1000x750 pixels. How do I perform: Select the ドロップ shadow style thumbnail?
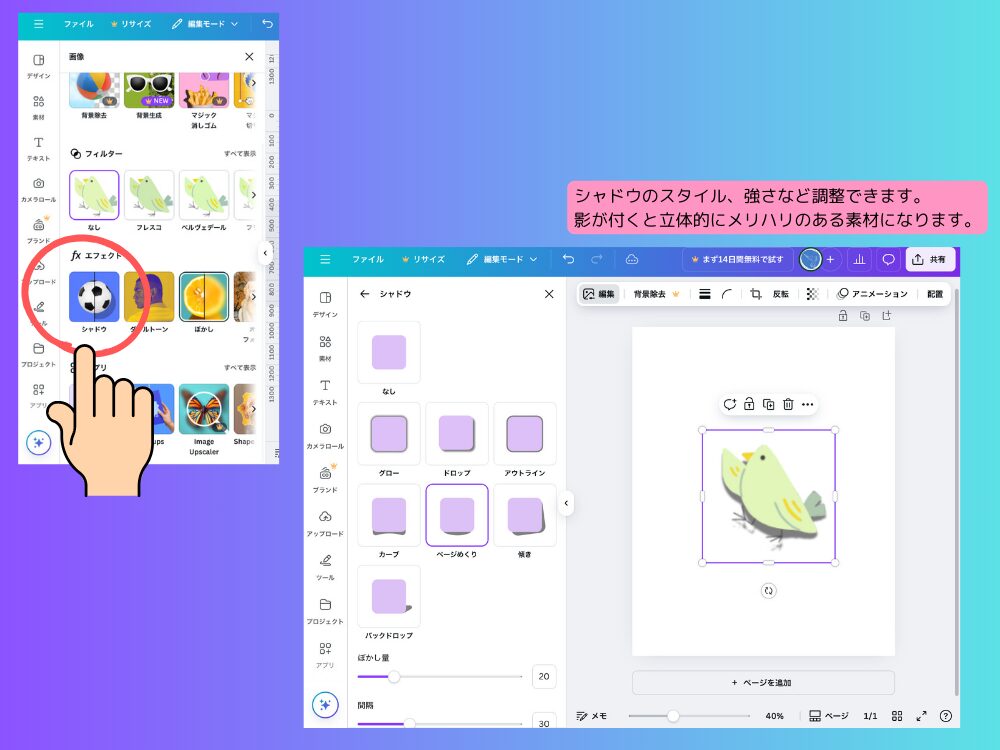[457, 432]
